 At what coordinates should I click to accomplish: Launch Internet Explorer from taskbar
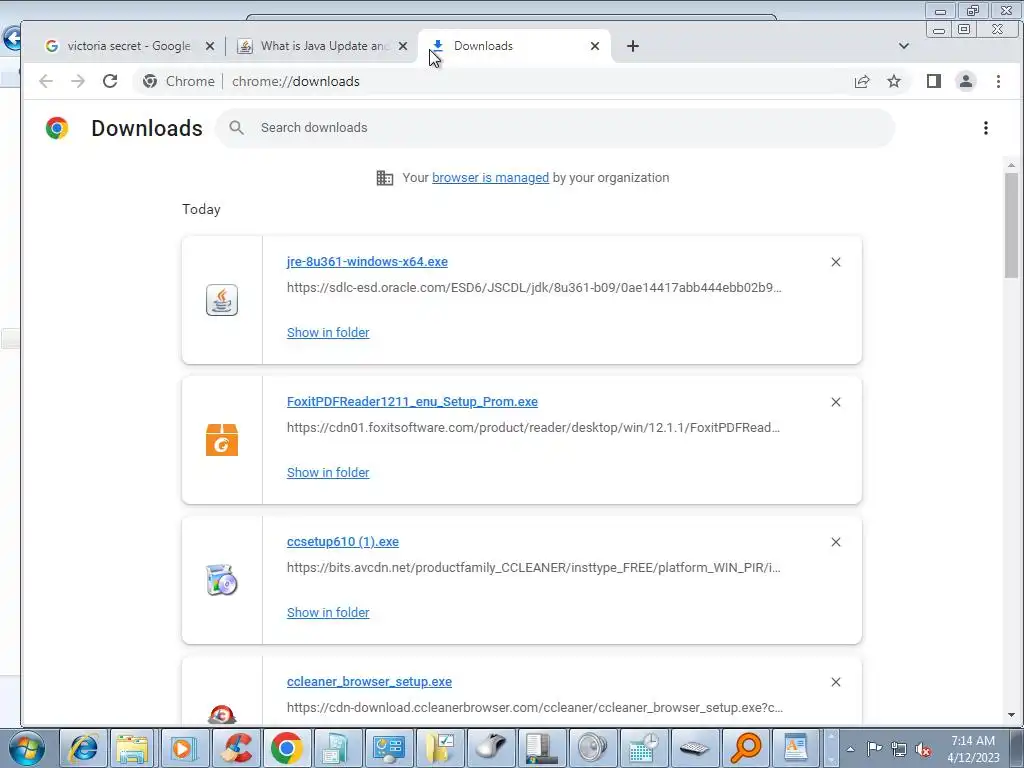click(x=82, y=748)
